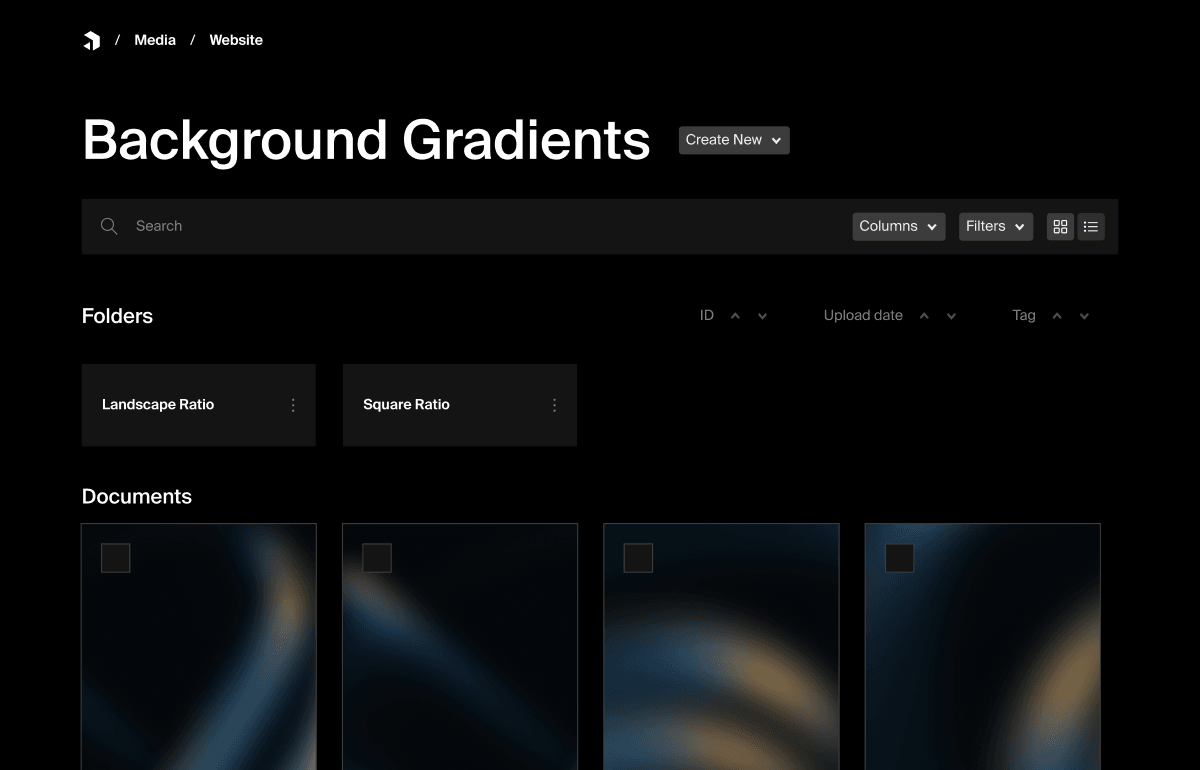The image size is (1200, 770).
Task: Click the ID sort label
Action: pos(706,315)
